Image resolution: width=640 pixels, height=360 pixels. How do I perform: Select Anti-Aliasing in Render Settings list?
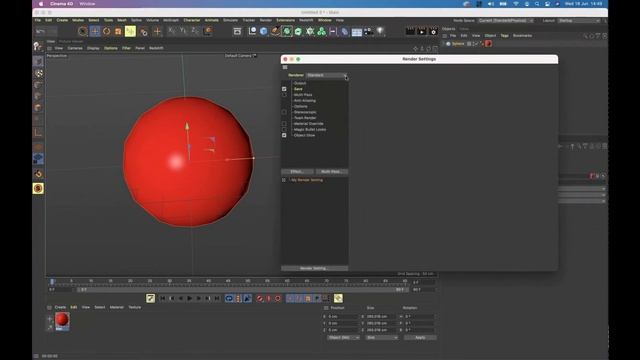click(305, 100)
